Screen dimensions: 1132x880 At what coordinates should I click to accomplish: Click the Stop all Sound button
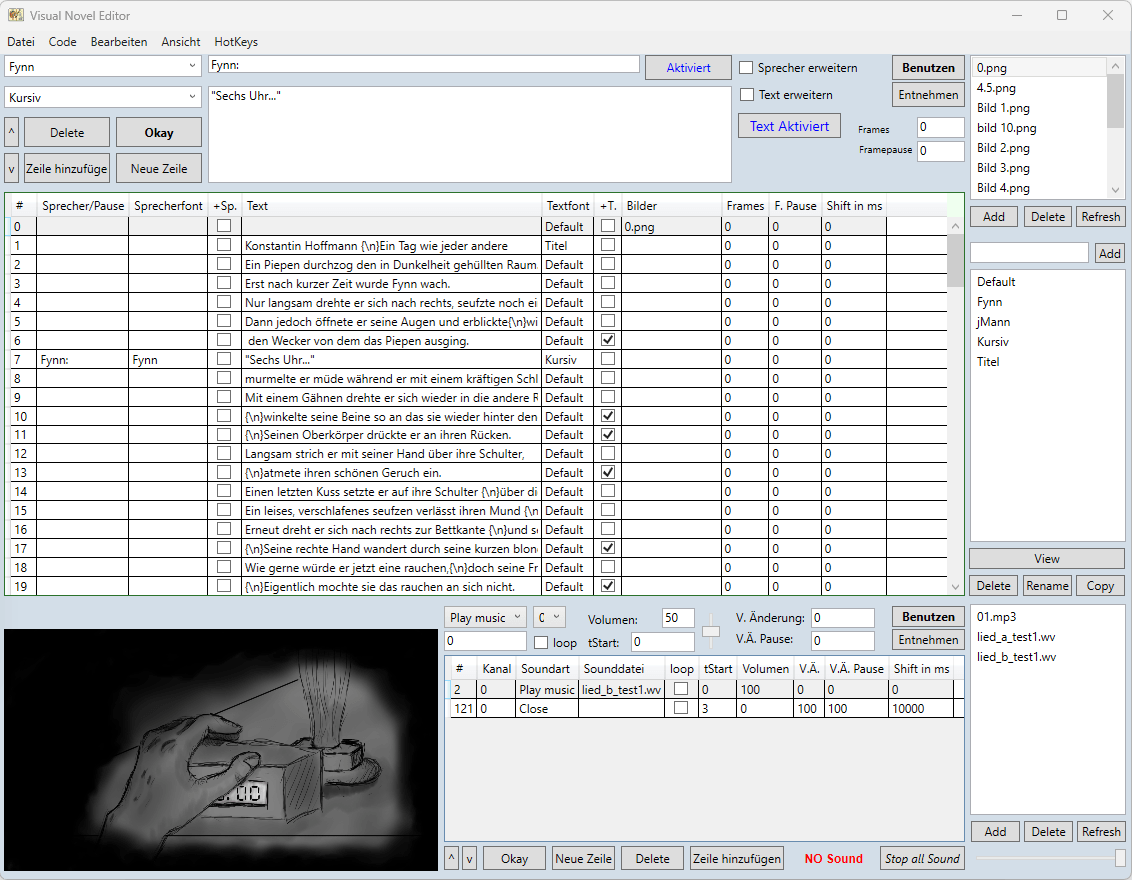(x=923, y=858)
